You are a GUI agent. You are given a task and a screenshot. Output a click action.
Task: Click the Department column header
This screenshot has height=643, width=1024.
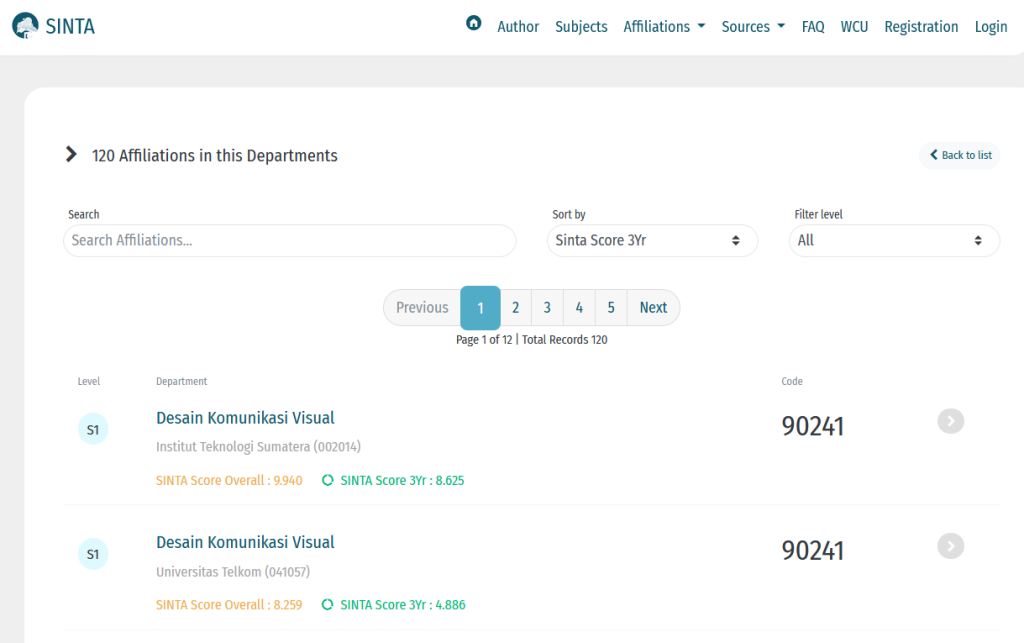click(x=182, y=381)
